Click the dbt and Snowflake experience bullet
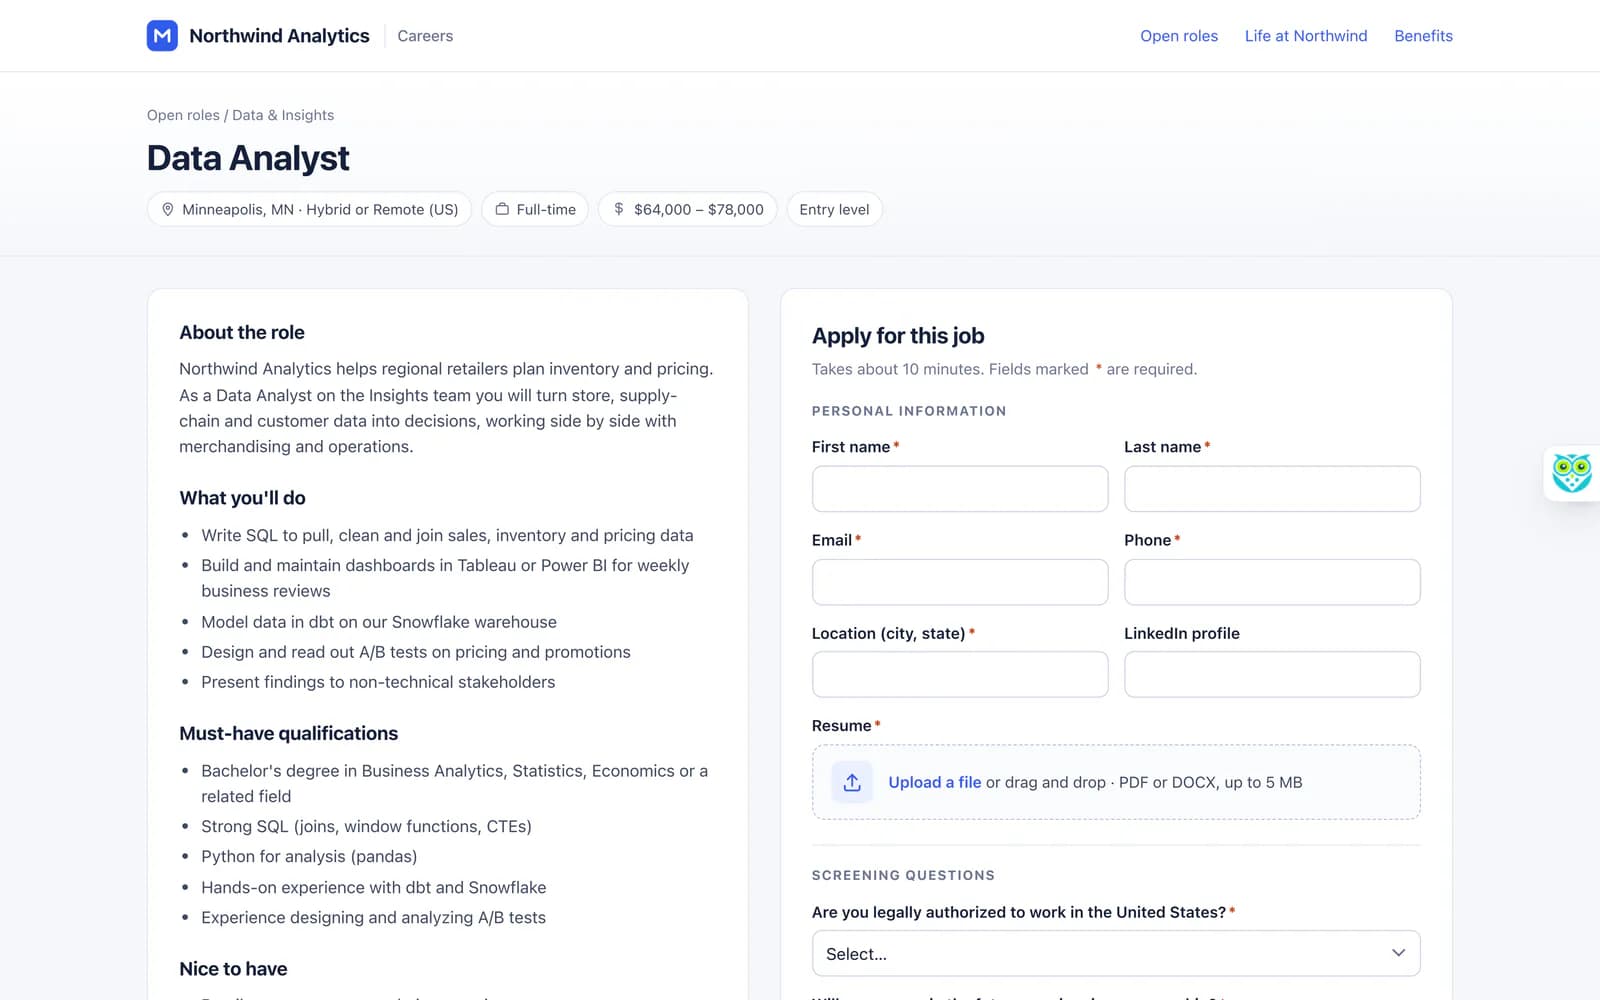Viewport: 1600px width, 1000px height. (x=374, y=887)
